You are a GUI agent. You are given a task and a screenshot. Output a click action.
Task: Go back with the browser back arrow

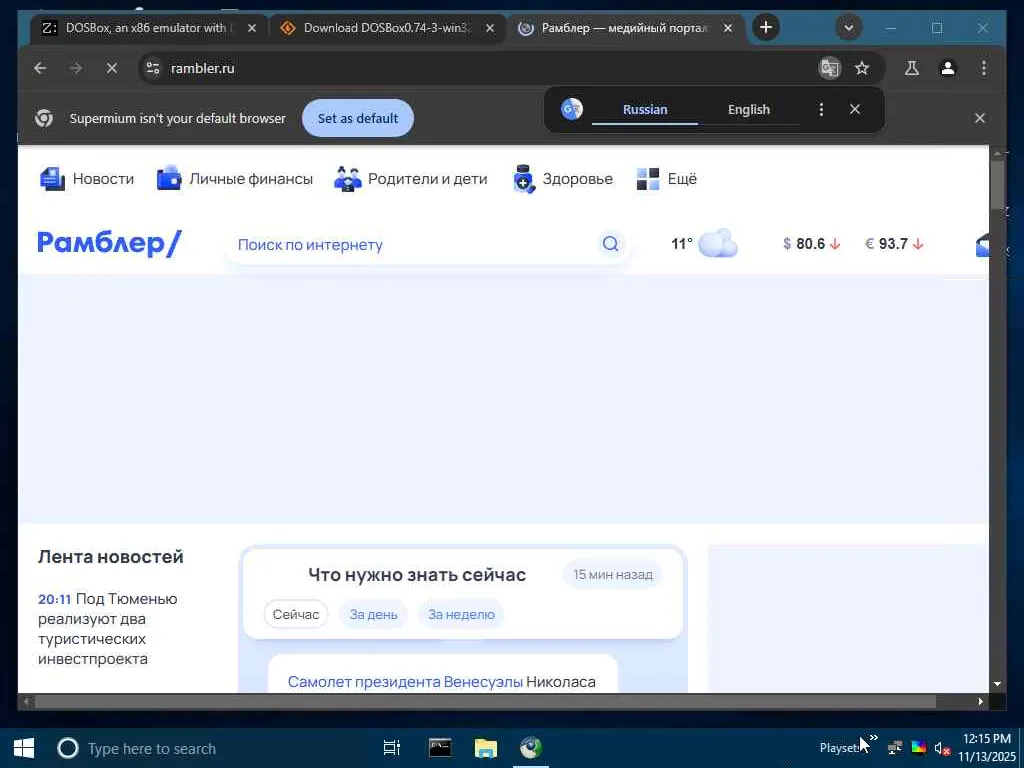pos(40,68)
